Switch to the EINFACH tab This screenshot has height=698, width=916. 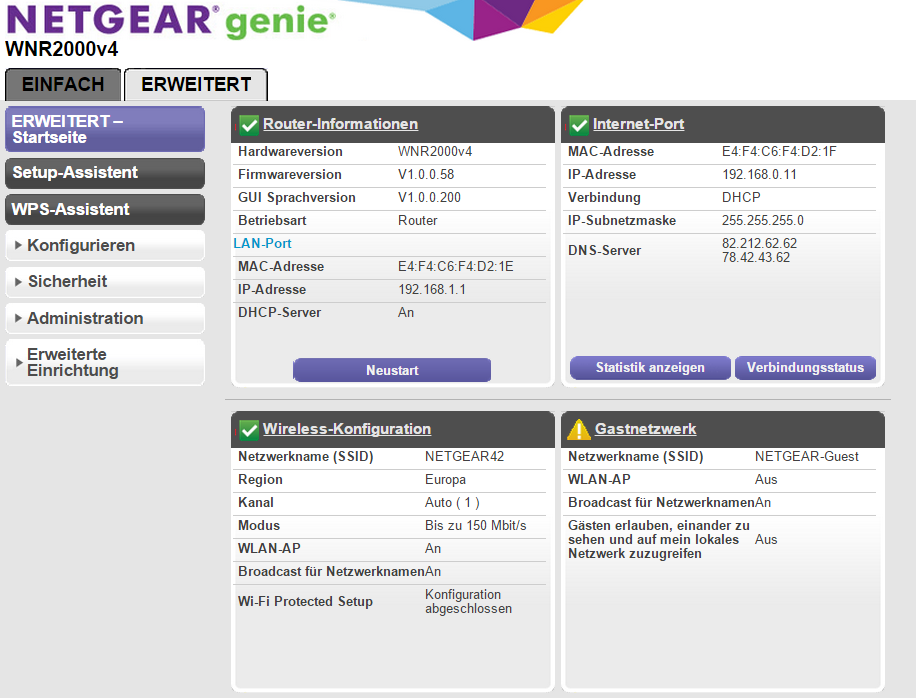(63, 84)
